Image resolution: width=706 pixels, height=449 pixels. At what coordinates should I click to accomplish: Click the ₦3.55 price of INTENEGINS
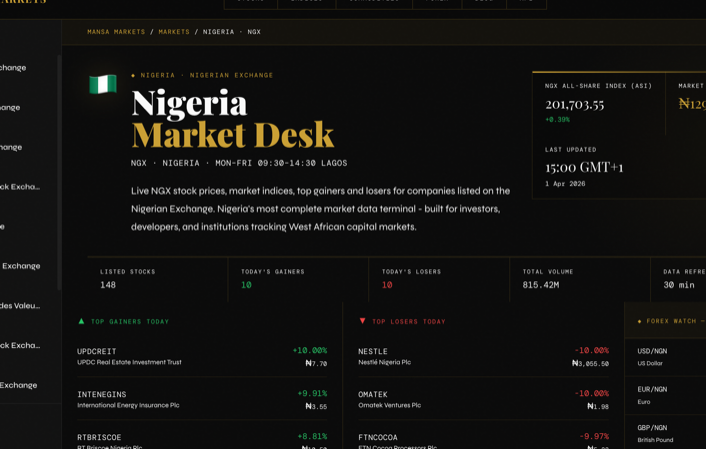pos(316,406)
